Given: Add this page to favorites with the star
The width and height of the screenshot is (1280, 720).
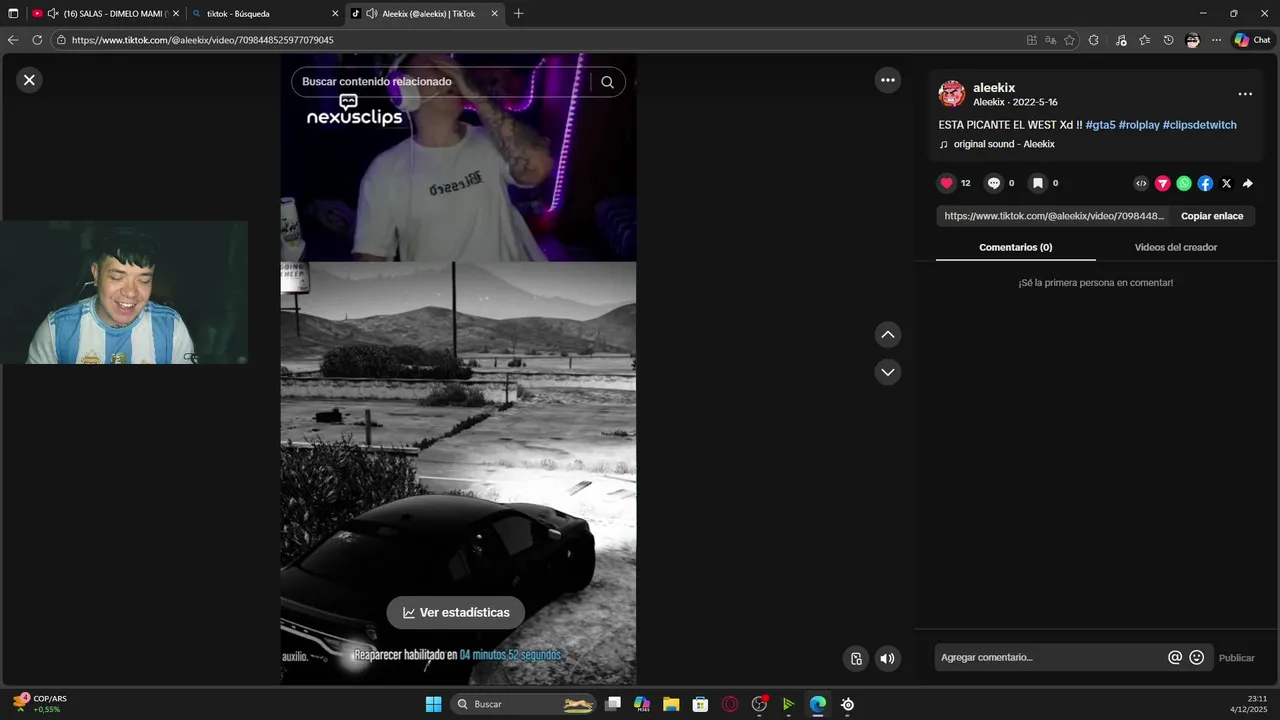Looking at the screenshot, I should (x=1069, y=40).
